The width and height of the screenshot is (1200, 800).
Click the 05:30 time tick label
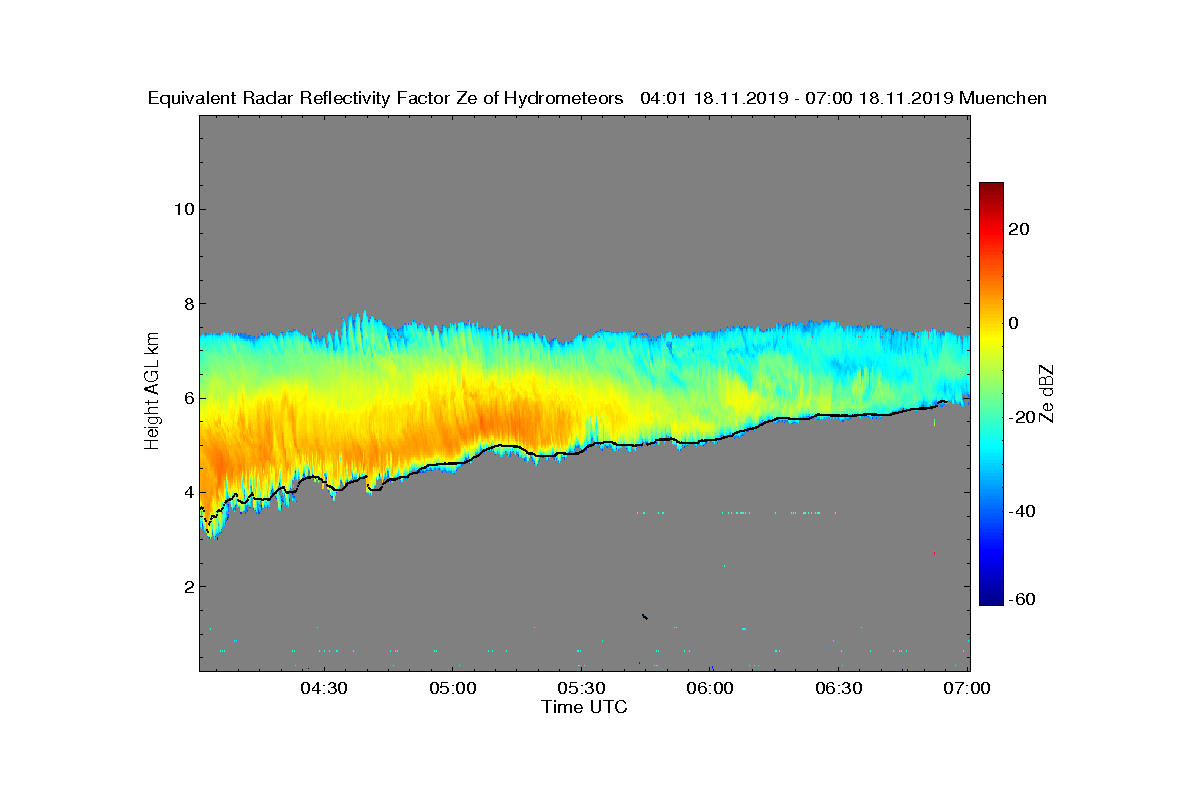(582, 689)
